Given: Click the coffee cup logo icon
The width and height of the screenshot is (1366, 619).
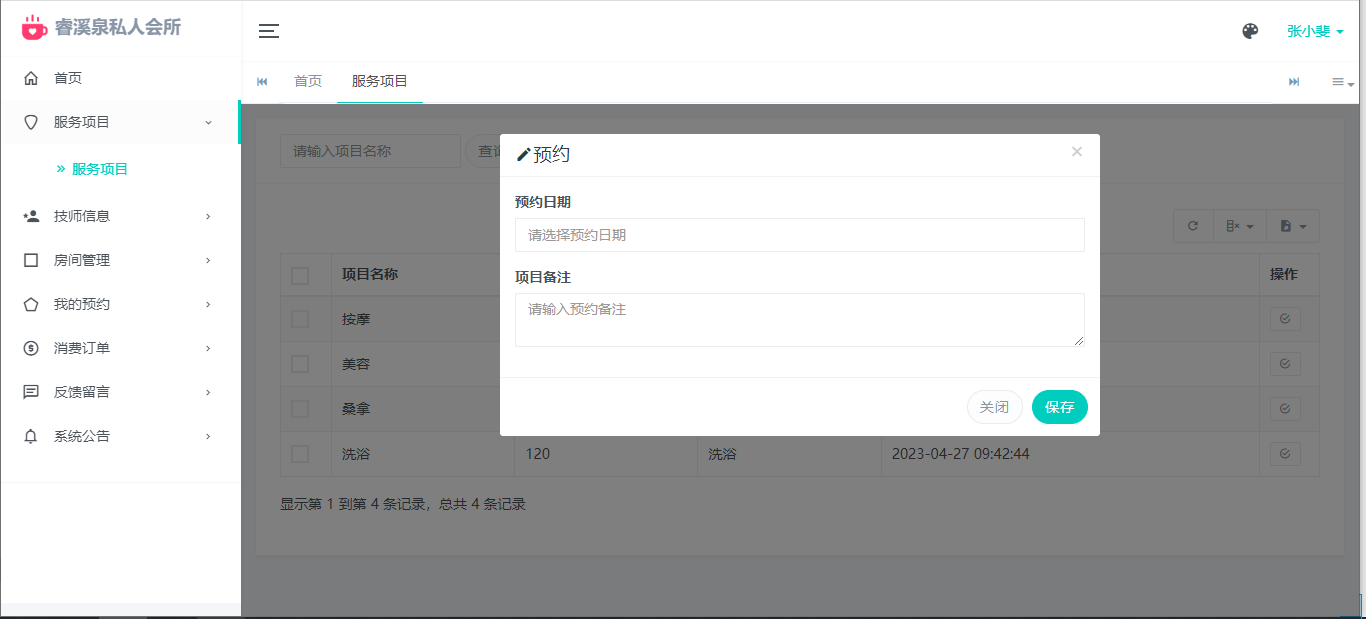Looking at the screenshot, I should coord(34,28).
